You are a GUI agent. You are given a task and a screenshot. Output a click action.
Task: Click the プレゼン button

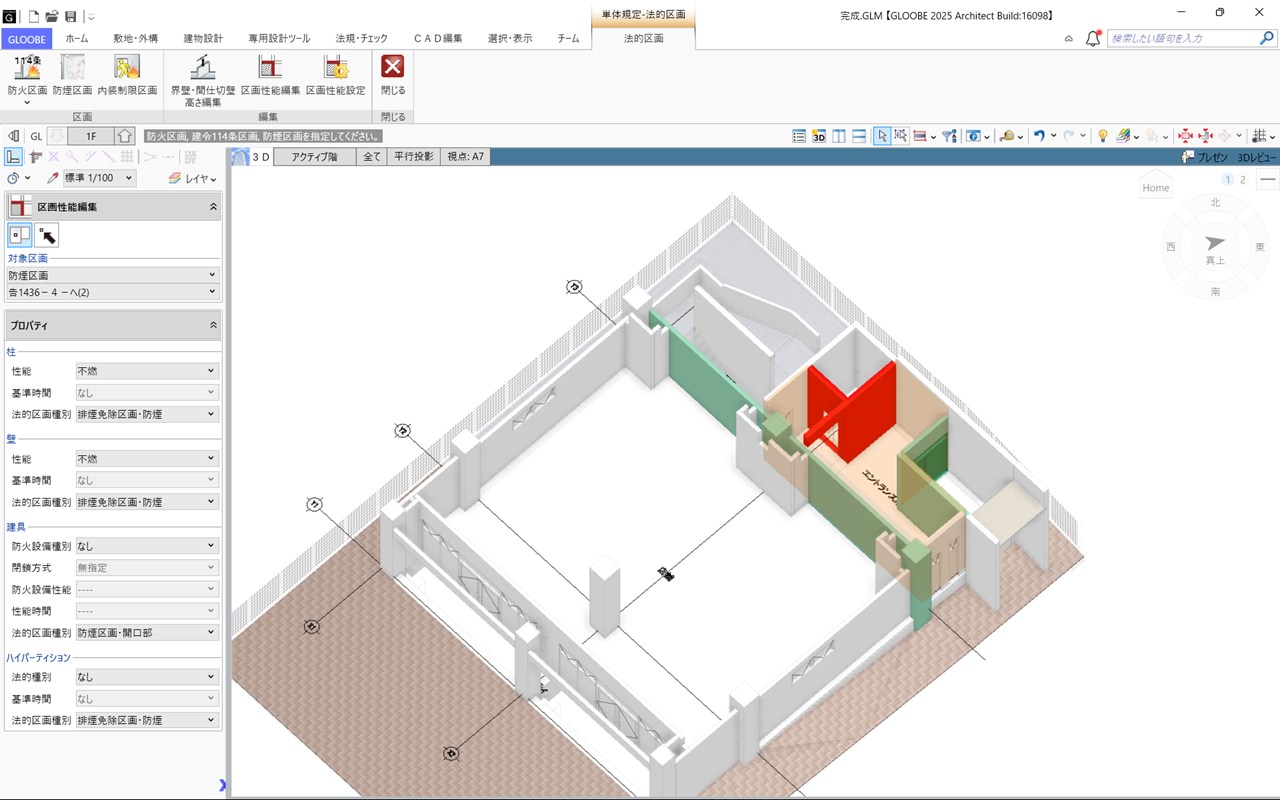click(x=1205, y=157)
